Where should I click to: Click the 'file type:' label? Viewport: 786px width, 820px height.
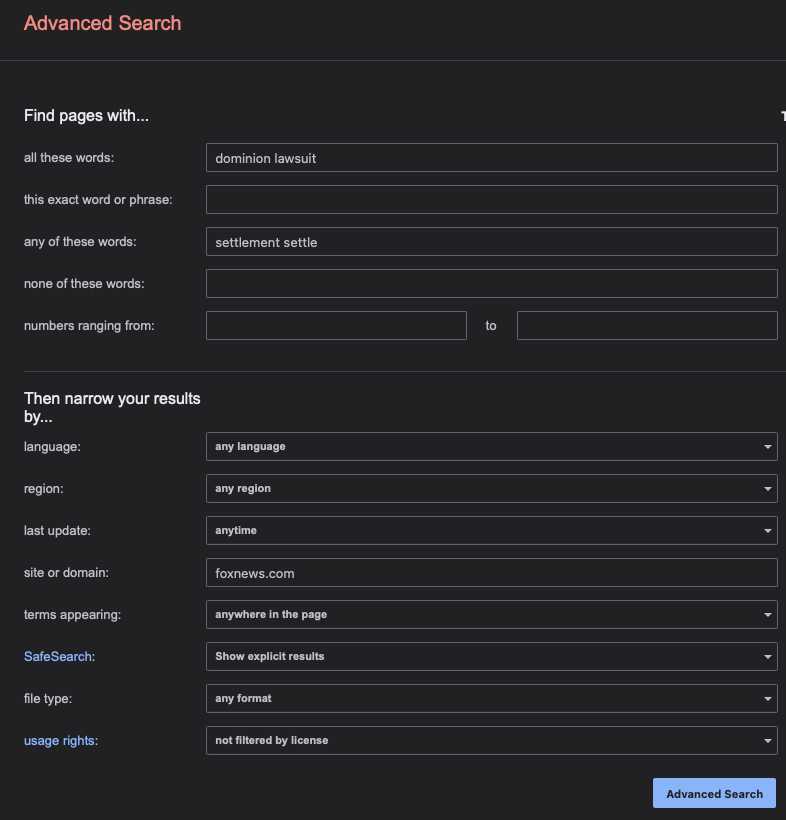point(48,699)
